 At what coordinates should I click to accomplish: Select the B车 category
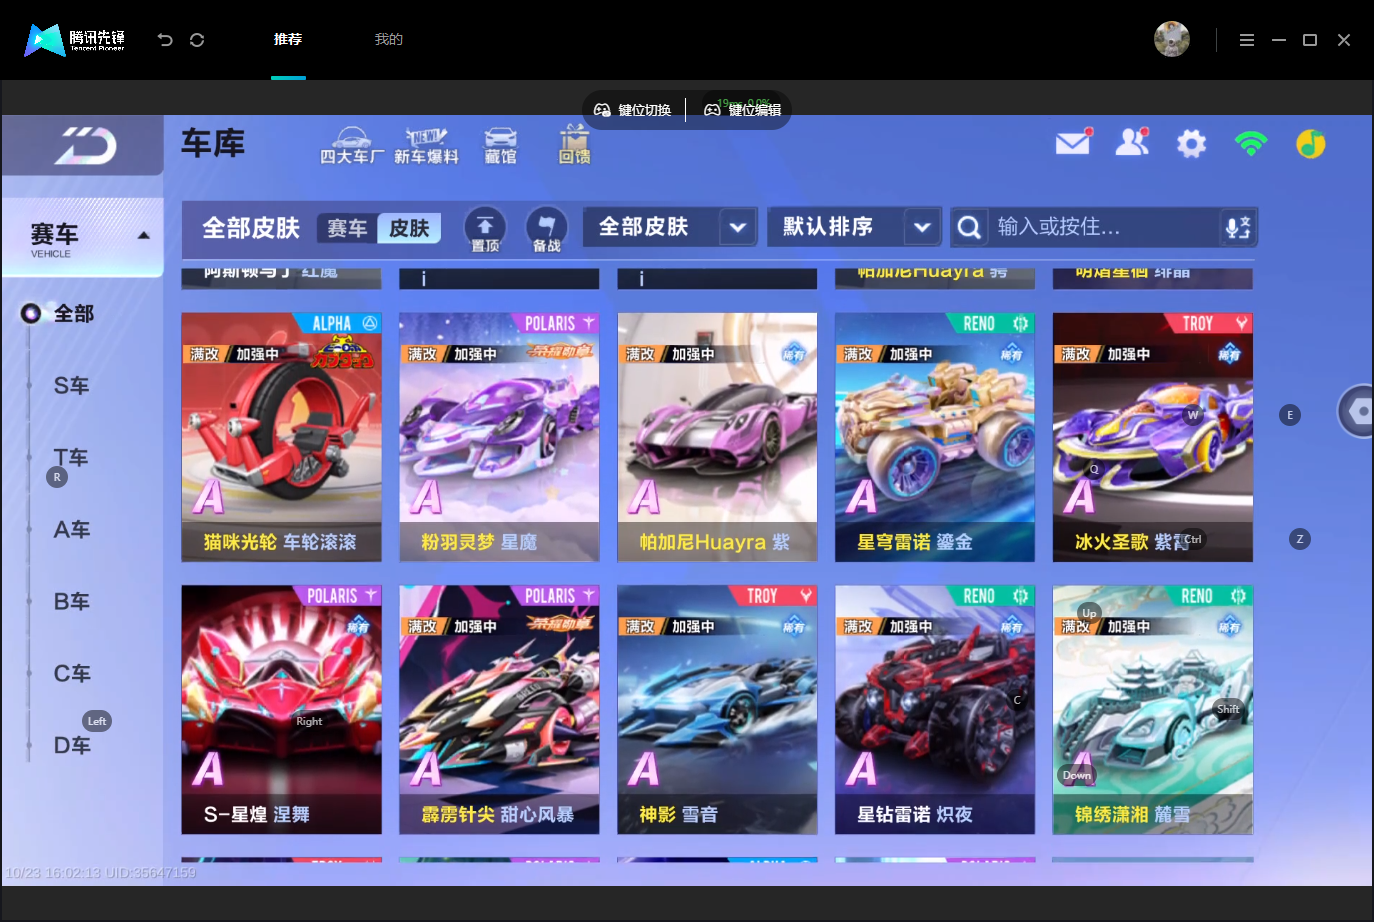click(72, 602)
